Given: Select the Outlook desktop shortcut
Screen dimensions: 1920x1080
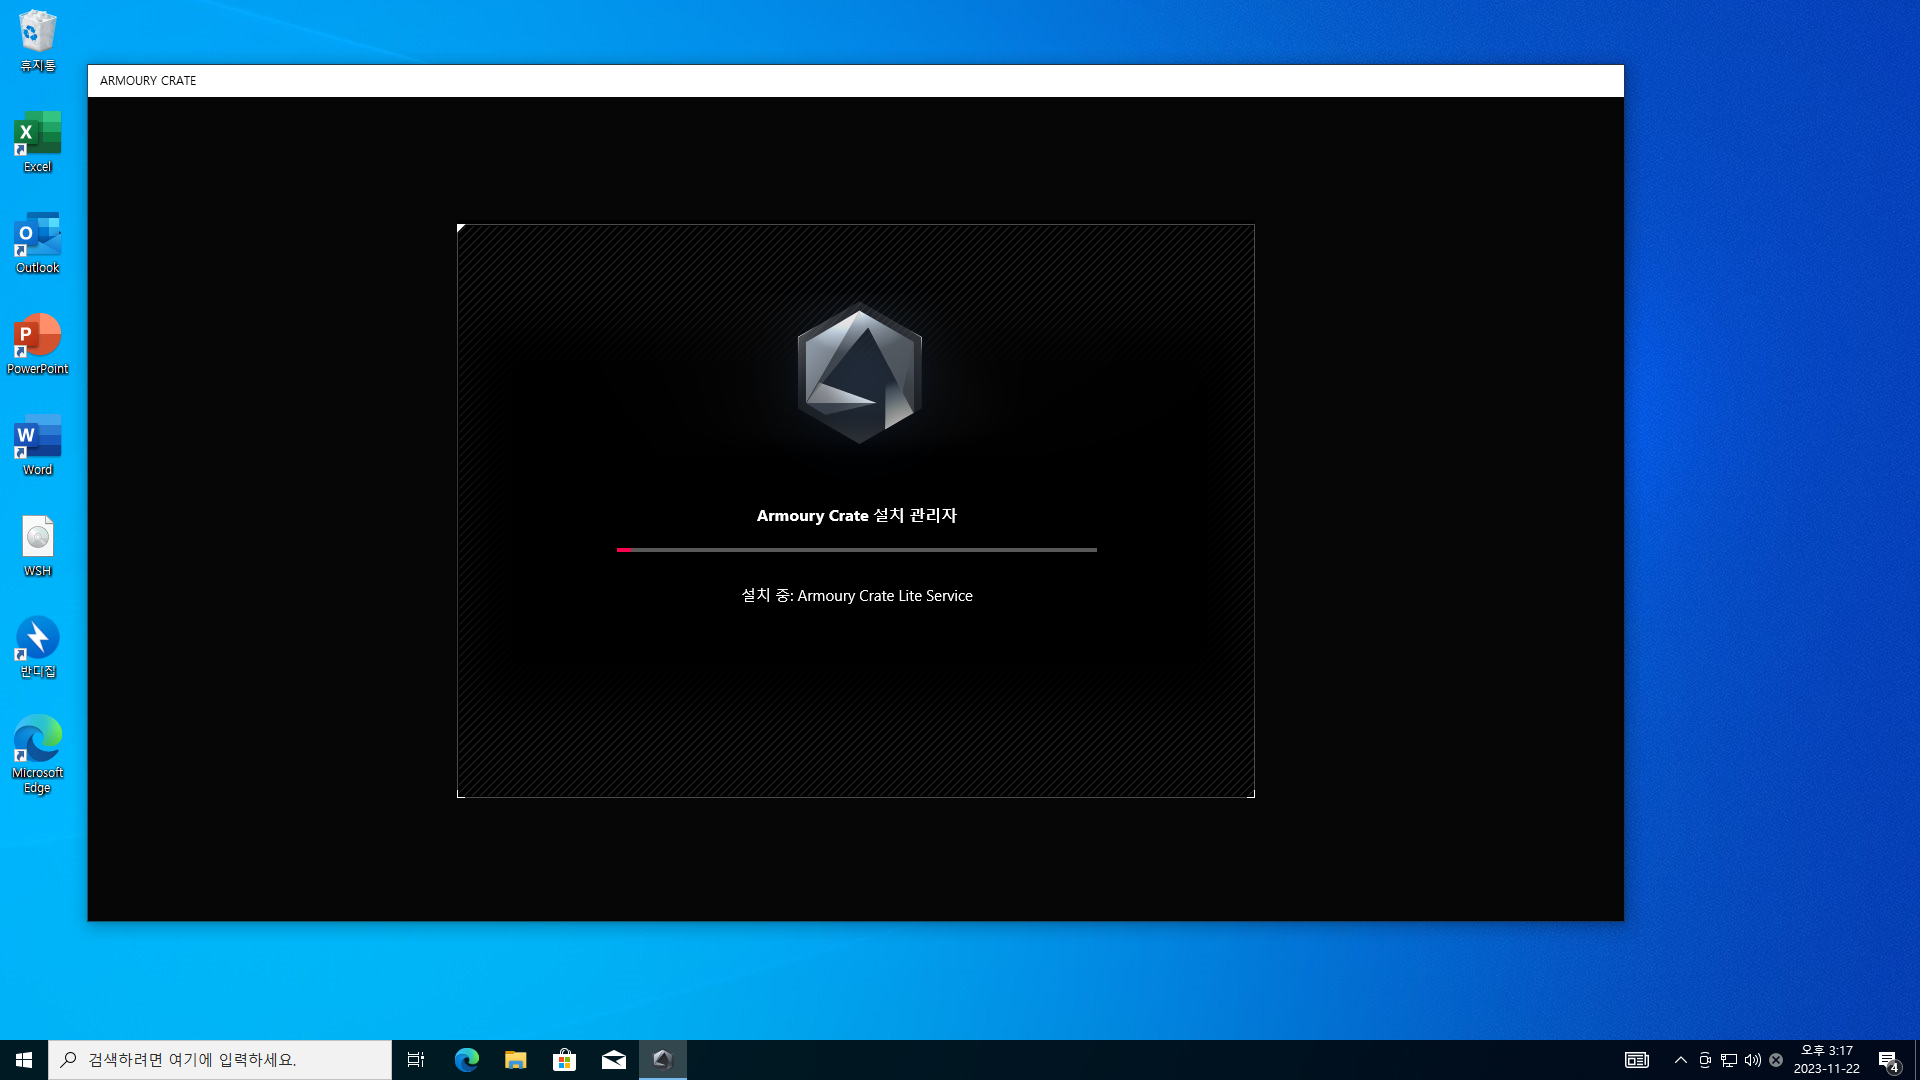Looking at the screenshot, I should pyautogui.click(x=37, y=243).
